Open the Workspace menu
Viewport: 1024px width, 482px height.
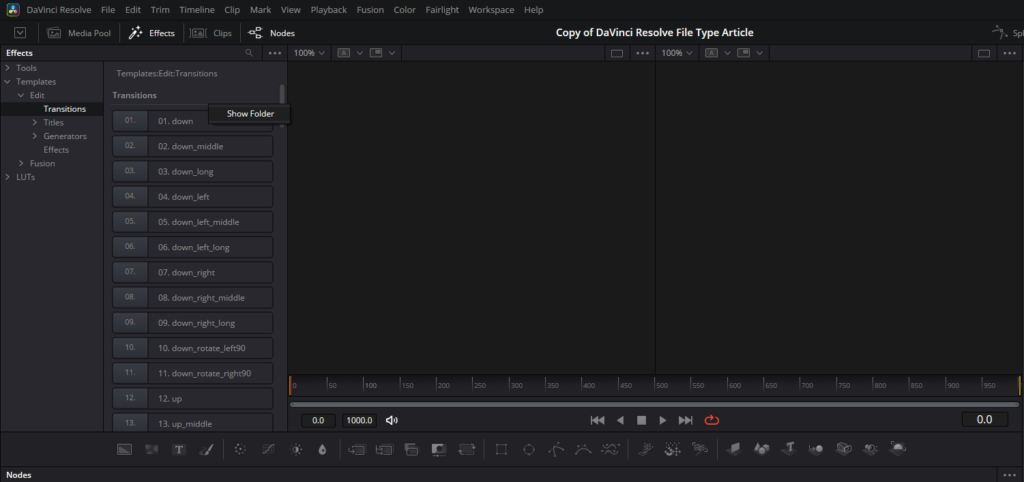(491, 10)
